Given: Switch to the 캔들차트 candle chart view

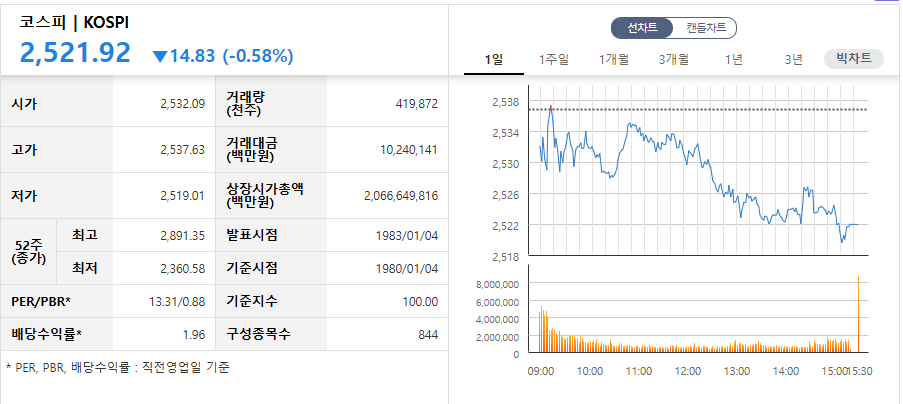Looking at the screenshot, I should click(706, 28).
